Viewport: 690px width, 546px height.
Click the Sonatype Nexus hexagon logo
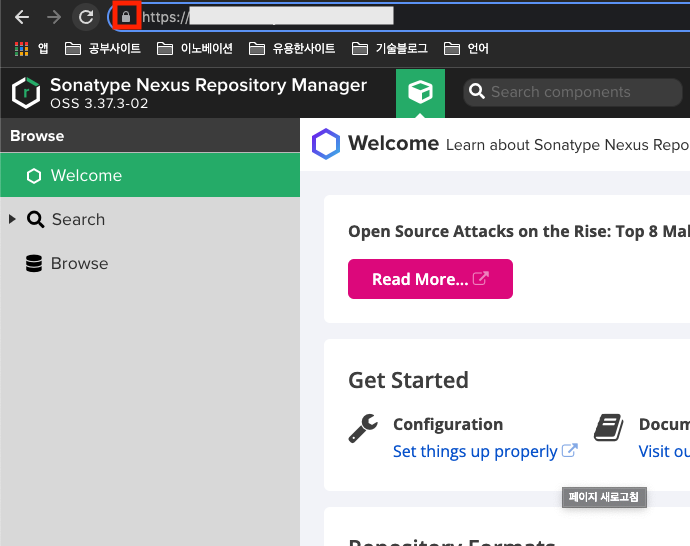click(x=26, y=93)
